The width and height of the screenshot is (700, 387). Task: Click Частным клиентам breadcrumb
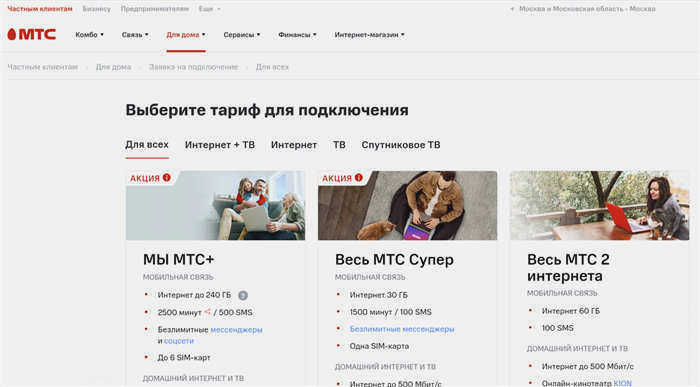pyautogui.click(x=42, y=67)
